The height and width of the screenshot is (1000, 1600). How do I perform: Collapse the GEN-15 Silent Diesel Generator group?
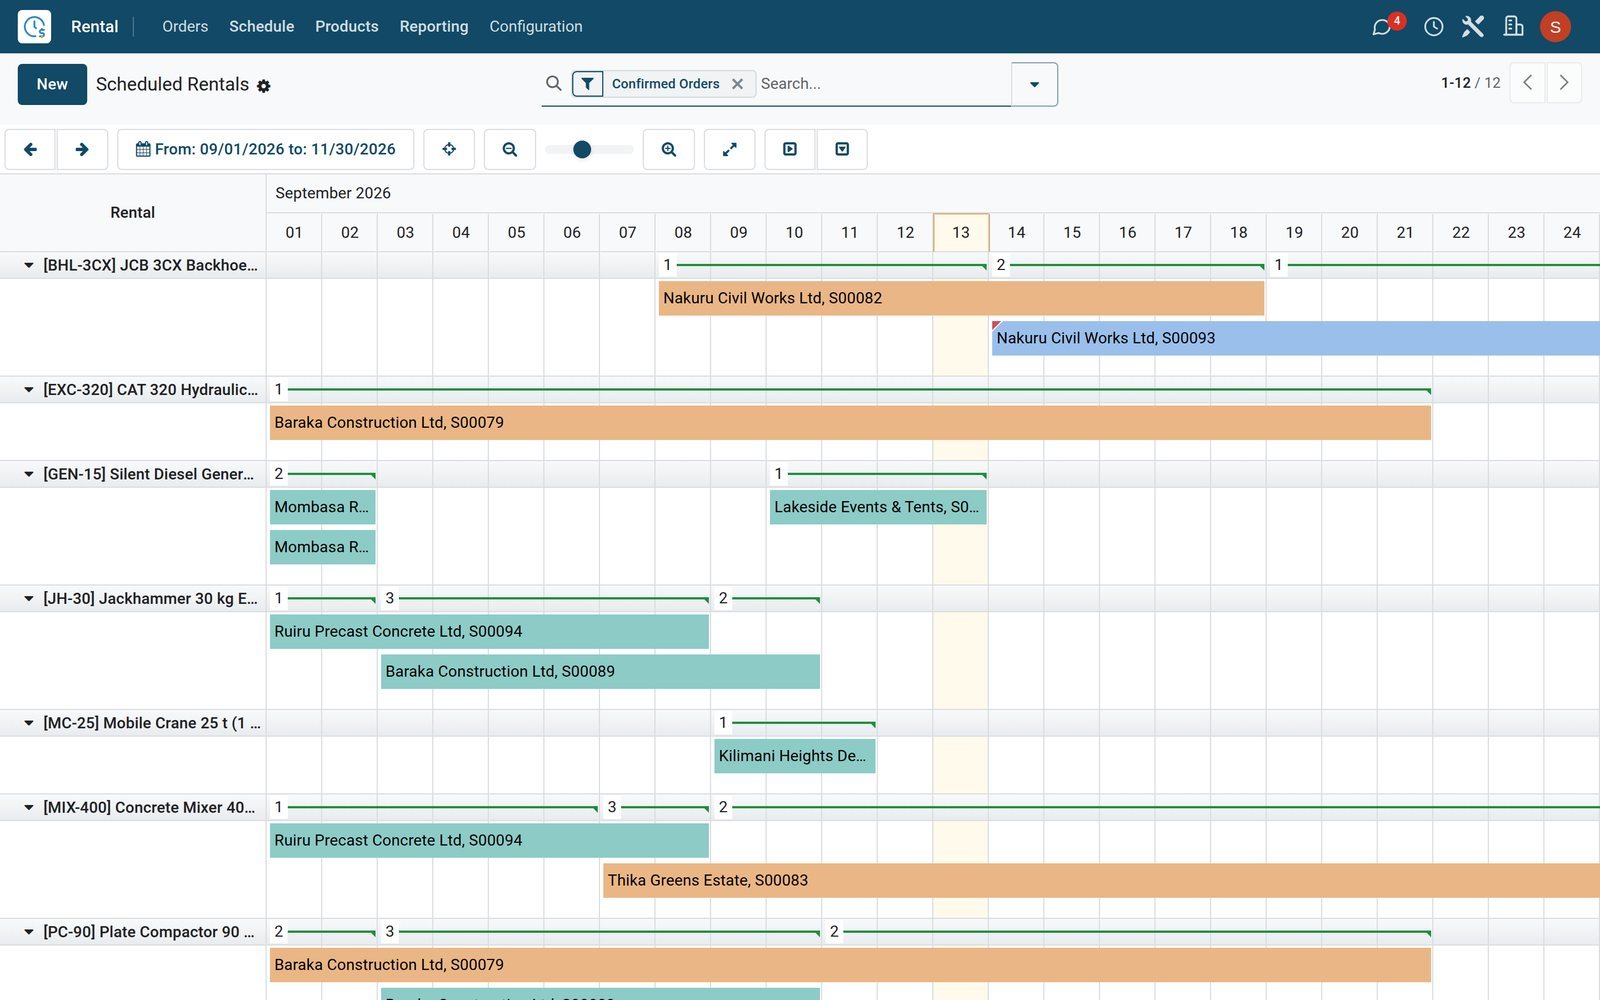[x=29, y=474]
